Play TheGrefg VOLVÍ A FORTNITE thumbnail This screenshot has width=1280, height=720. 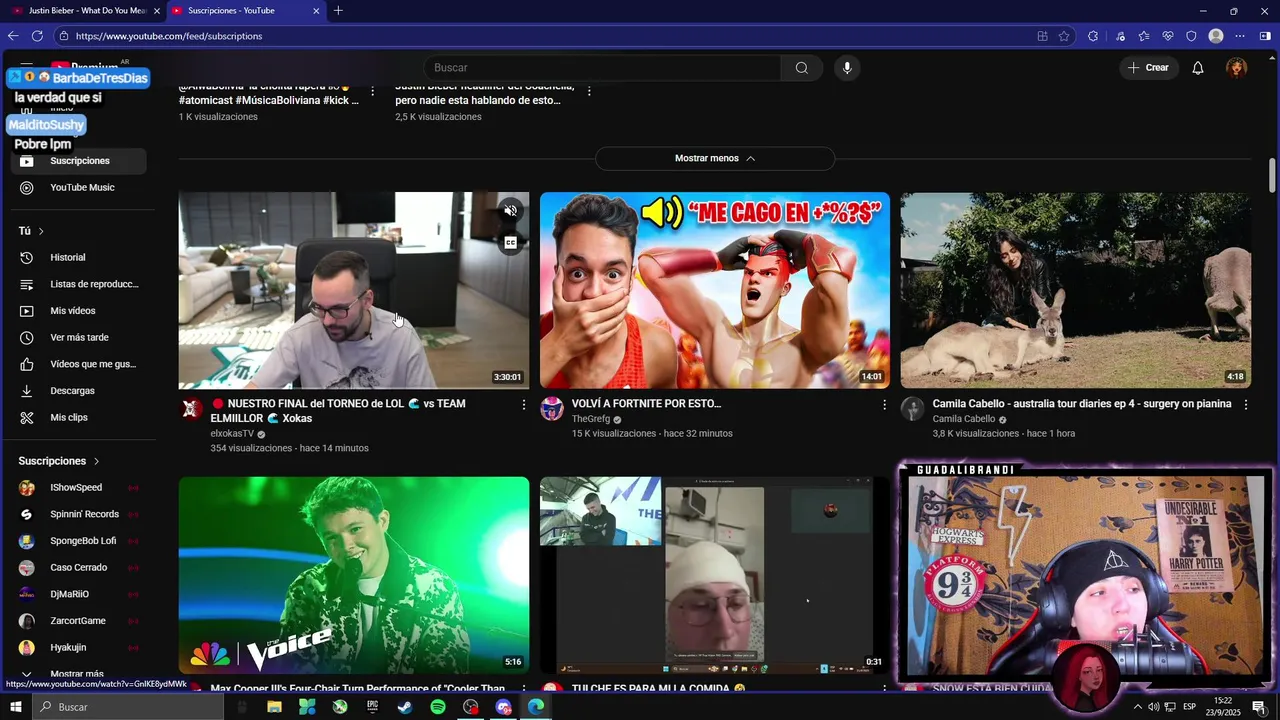coord(715,290)
